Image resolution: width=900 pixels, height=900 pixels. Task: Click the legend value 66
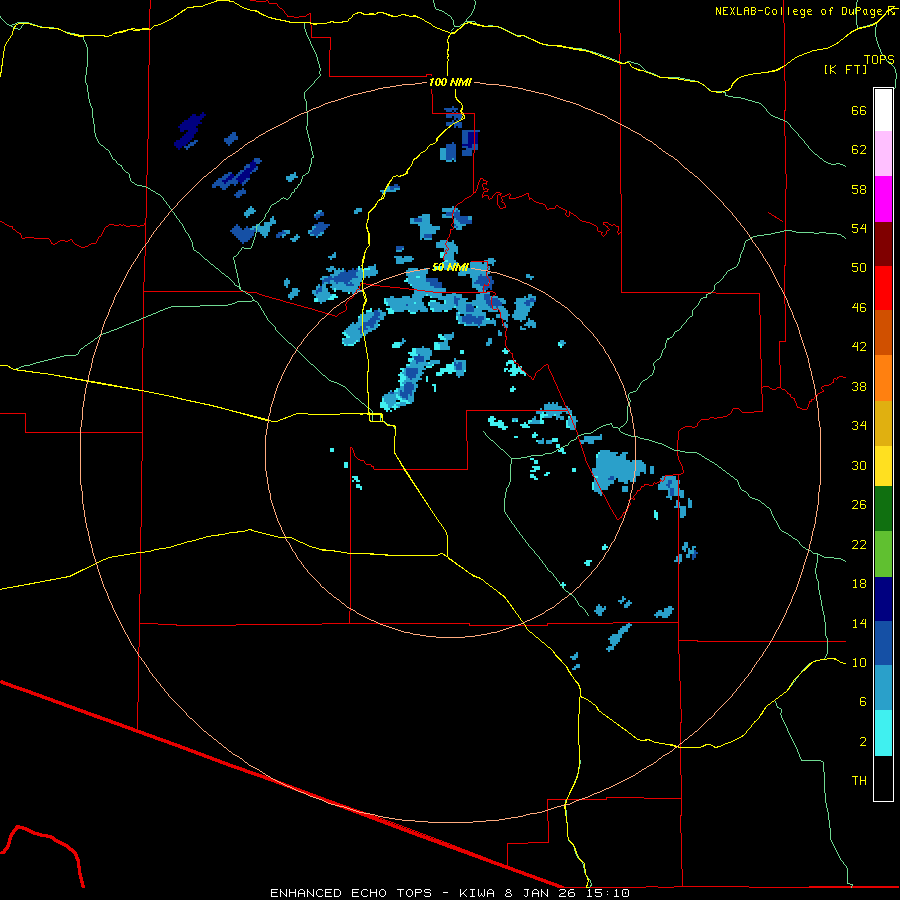click(x=859, y=110)
